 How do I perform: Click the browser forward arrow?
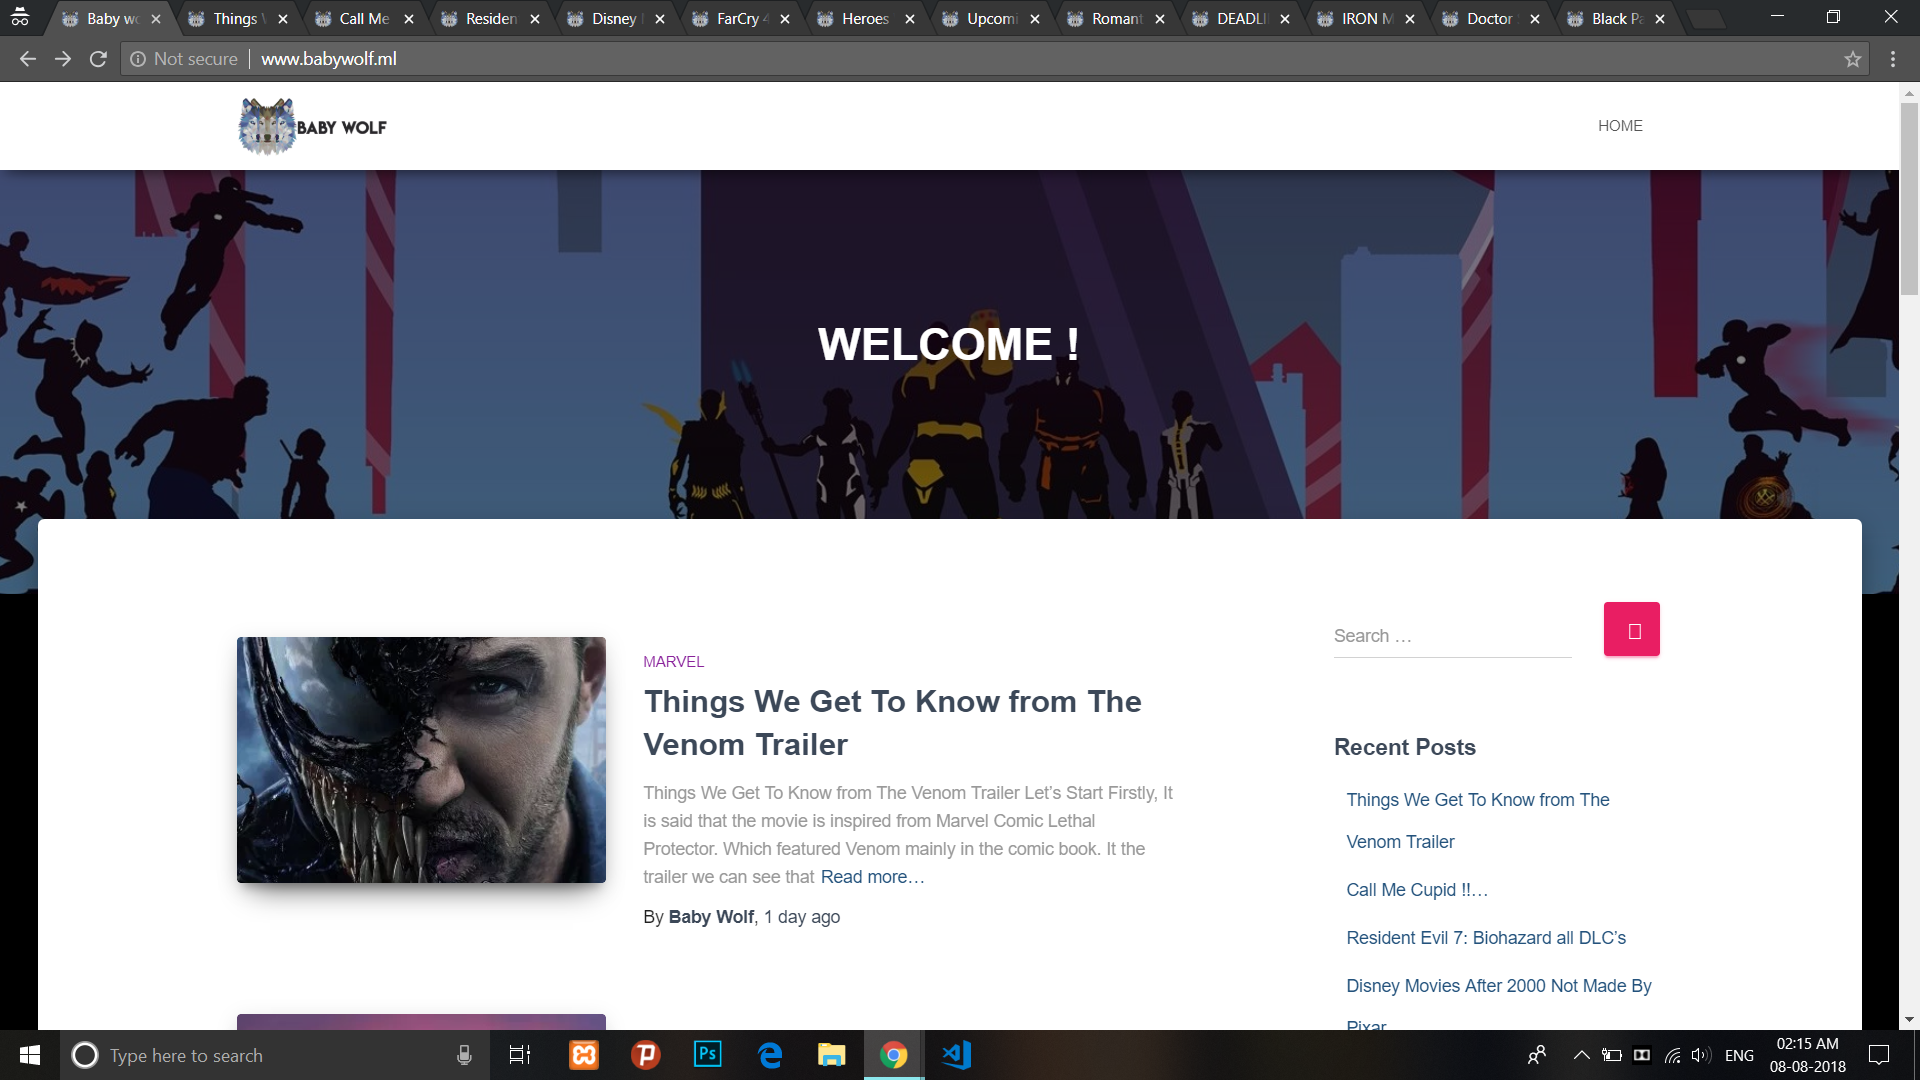point(63,59)
